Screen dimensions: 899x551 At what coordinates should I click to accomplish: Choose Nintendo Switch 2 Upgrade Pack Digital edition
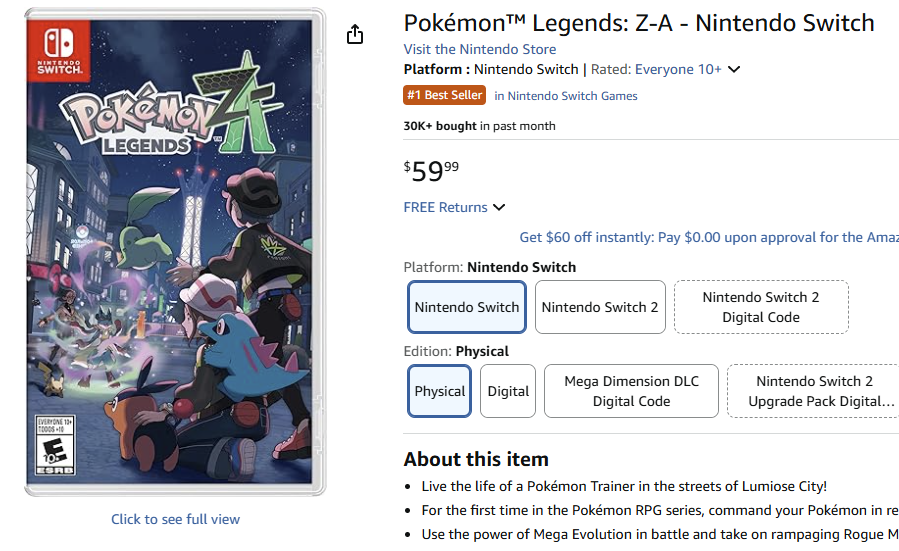tap(813, 391)
